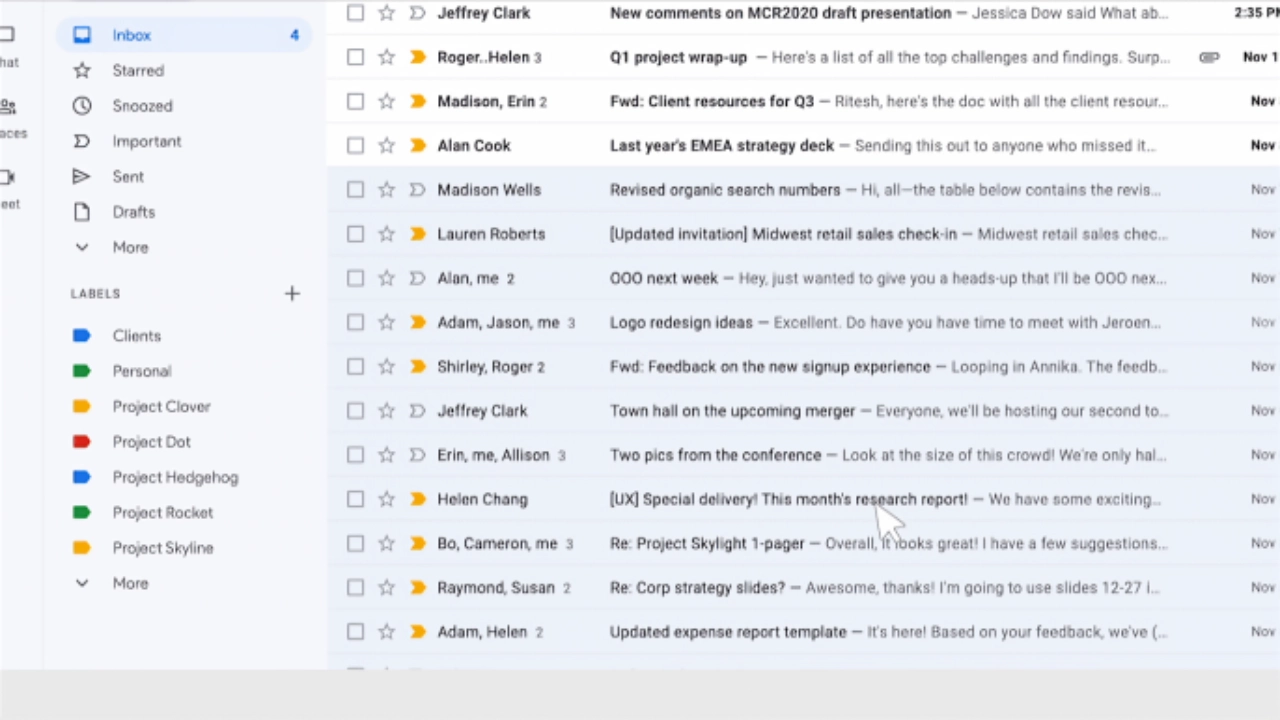Open Town hall on upcoming merger email
The image size is (1280, 720).
[x=732, y=411]
